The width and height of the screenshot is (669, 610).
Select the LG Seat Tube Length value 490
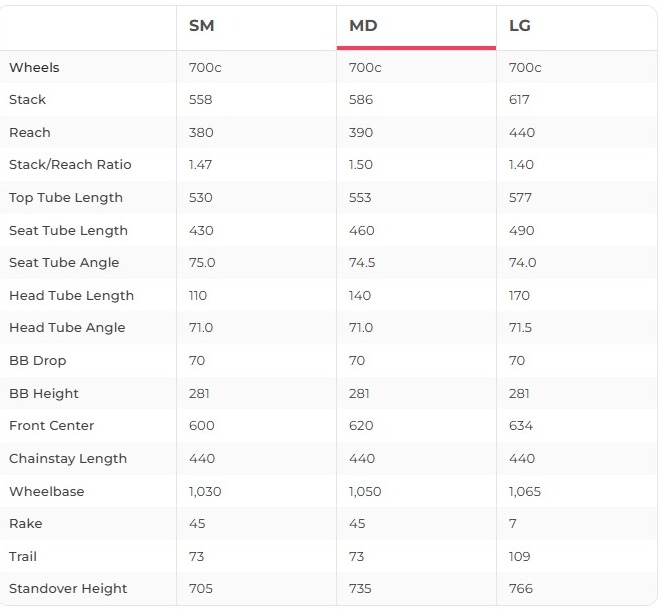[x=522, y=231]
